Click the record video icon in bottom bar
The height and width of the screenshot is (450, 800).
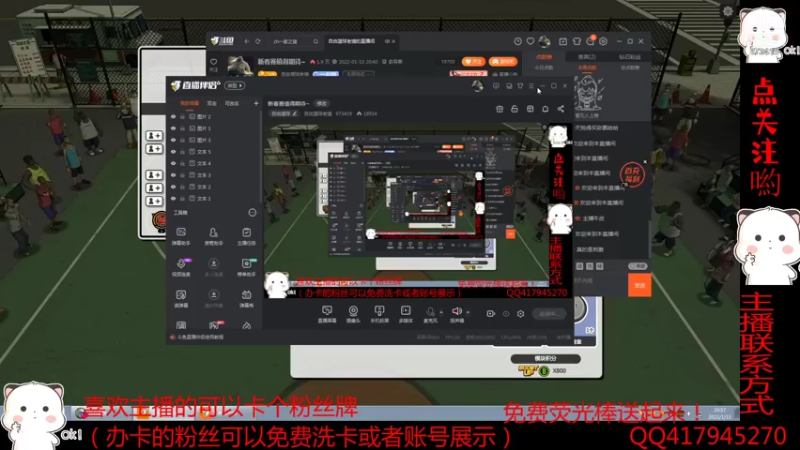click(490, 314)
